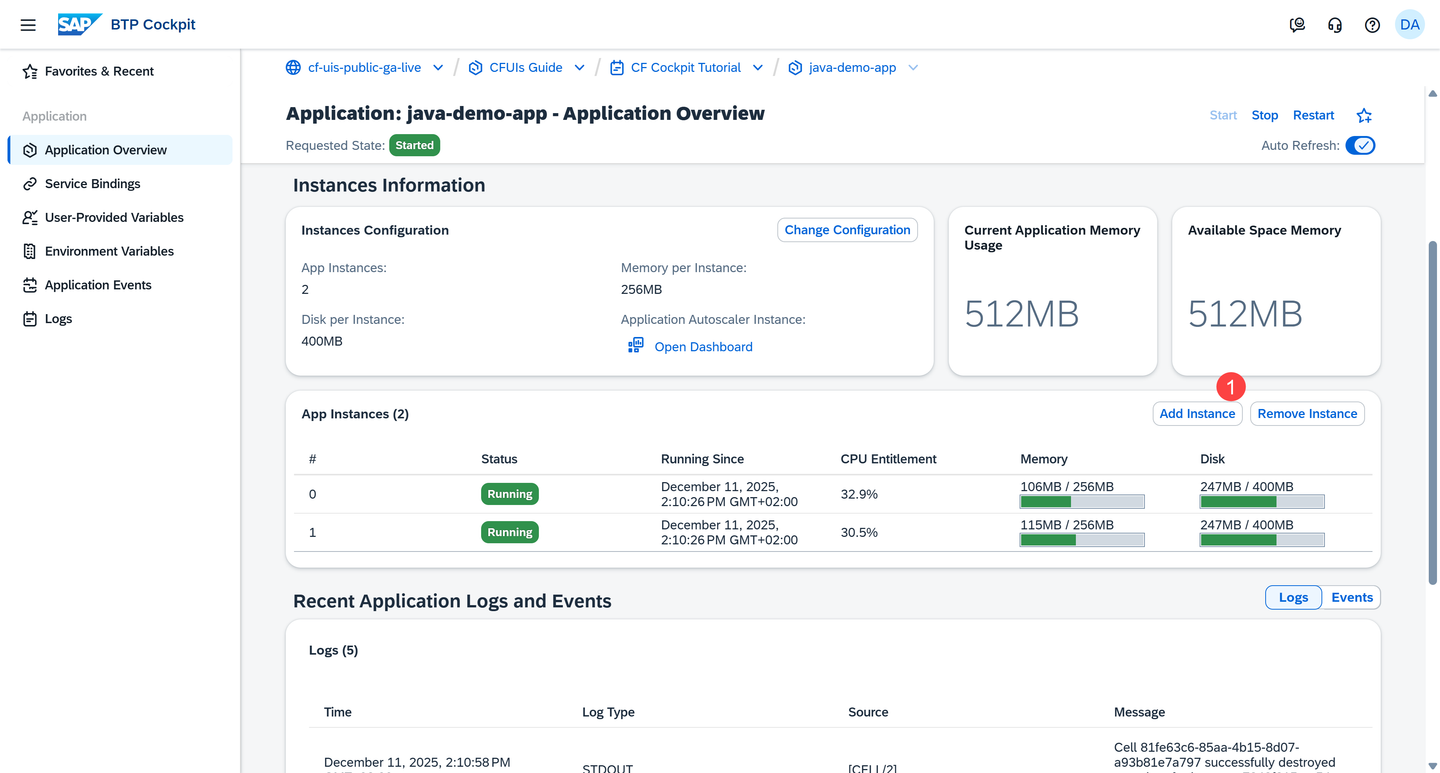Open Environment Variables page

coord(120,251)
